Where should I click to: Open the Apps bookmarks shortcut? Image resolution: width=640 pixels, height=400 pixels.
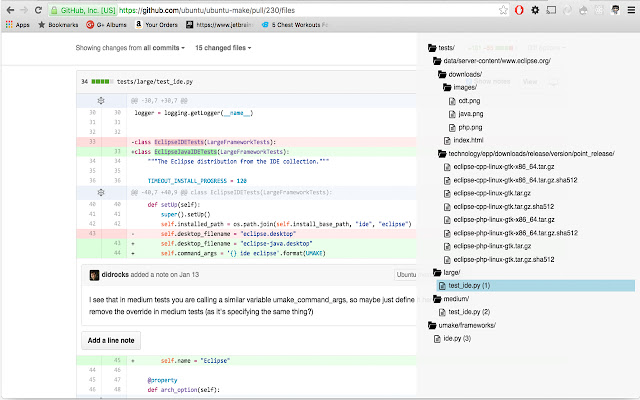click(16, 25)
